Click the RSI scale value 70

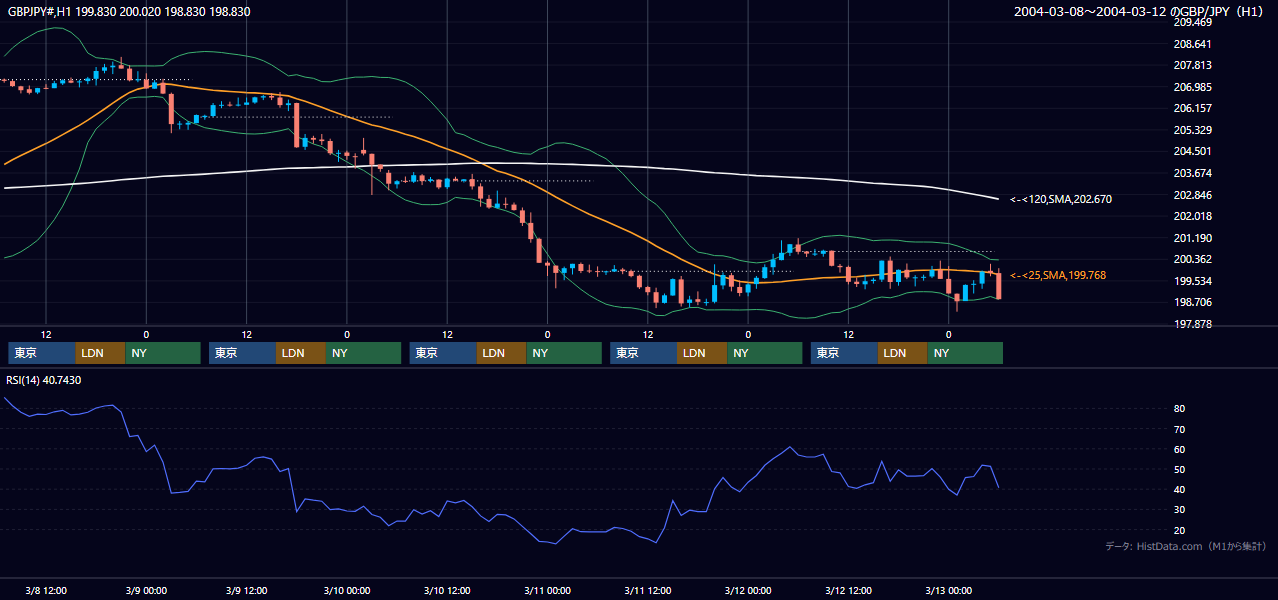pyautogui.click(x=1180, y=429)
